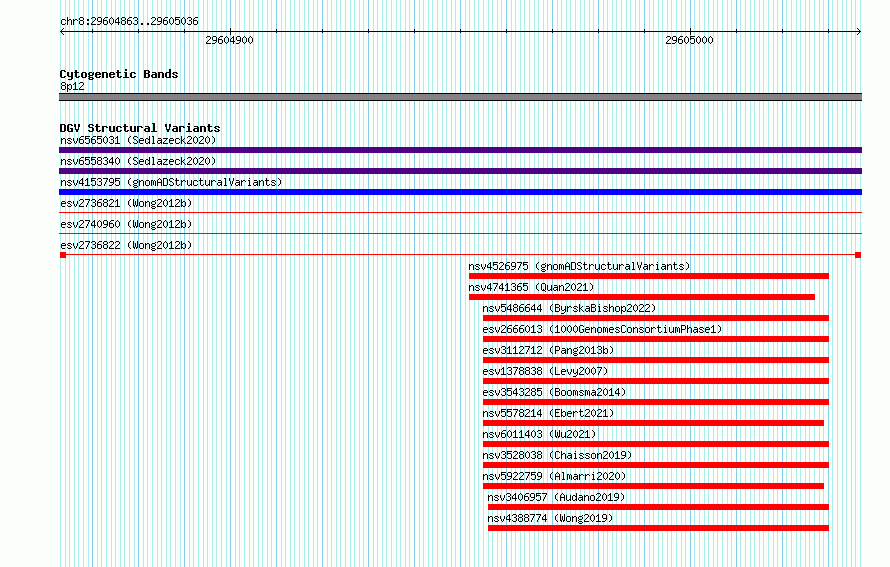Click the red bar under esv3543285
This screenshot has height=567, width=890.
click(x=656, y=402)
